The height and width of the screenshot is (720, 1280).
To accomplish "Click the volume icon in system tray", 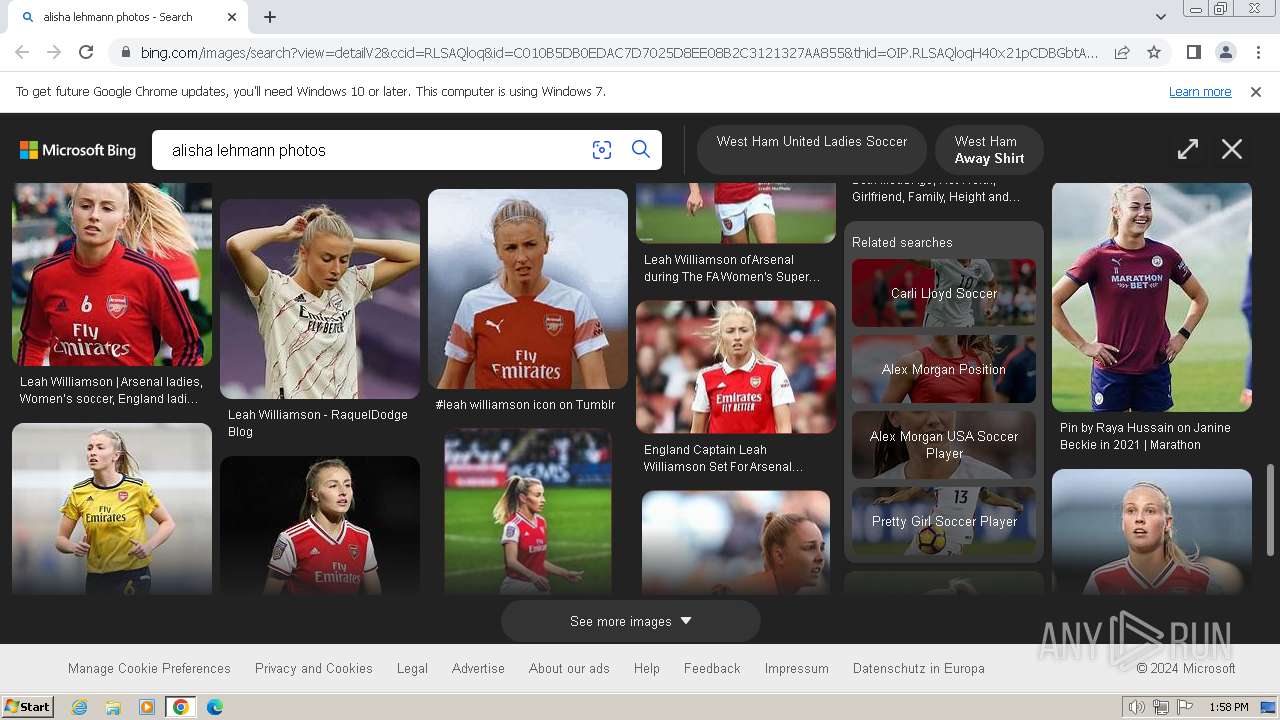I will (1136, 707).
